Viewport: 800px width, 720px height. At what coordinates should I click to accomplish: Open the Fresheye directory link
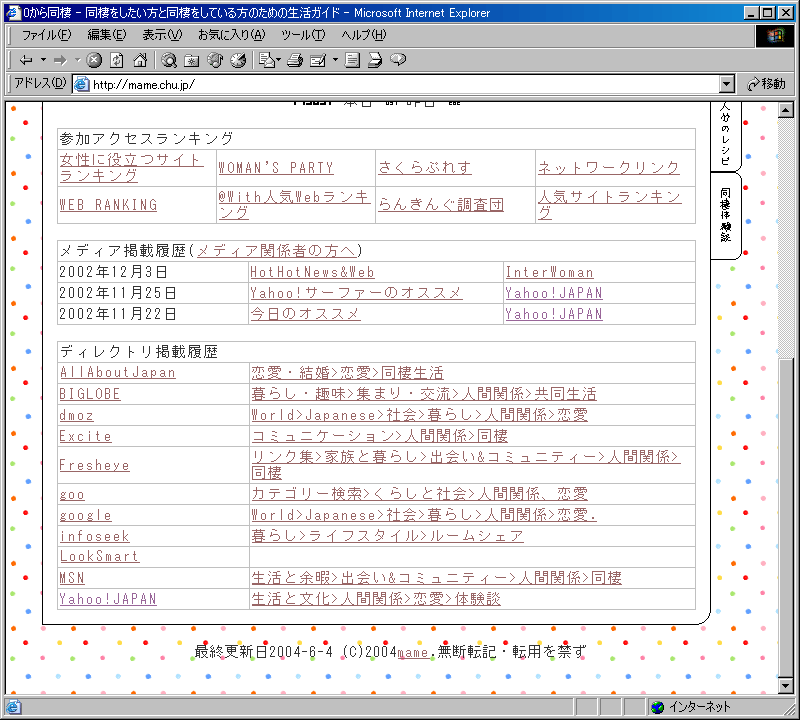coord(94,465)
